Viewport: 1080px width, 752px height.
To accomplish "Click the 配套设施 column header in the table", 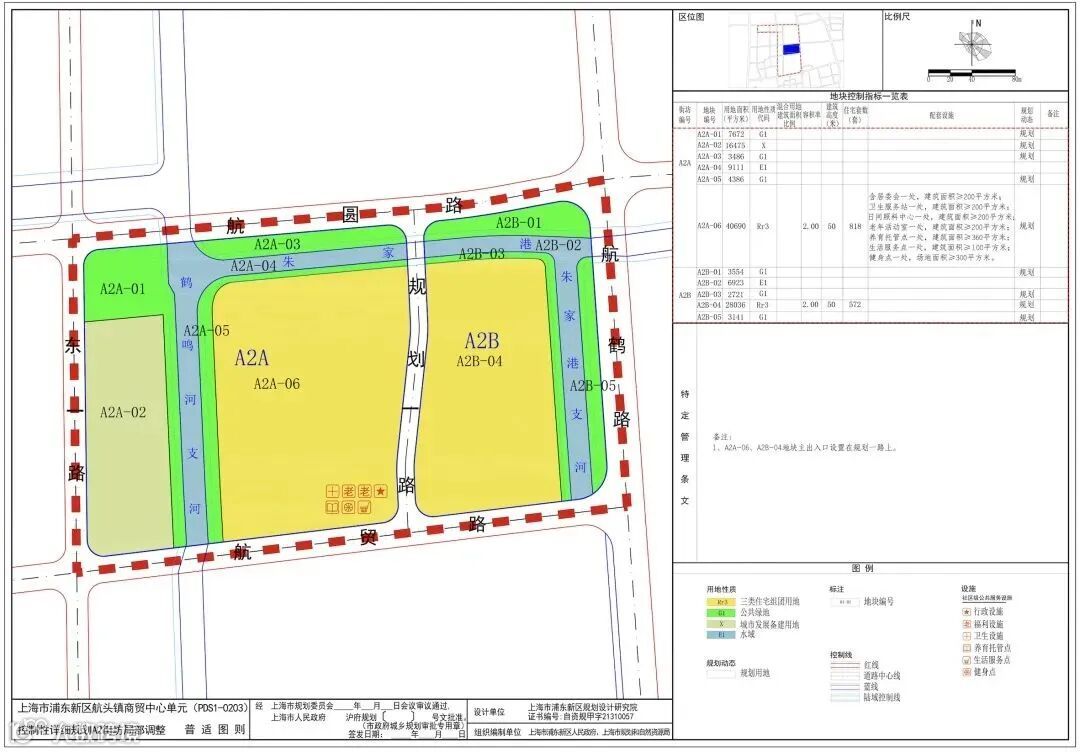I will [941, 116].
